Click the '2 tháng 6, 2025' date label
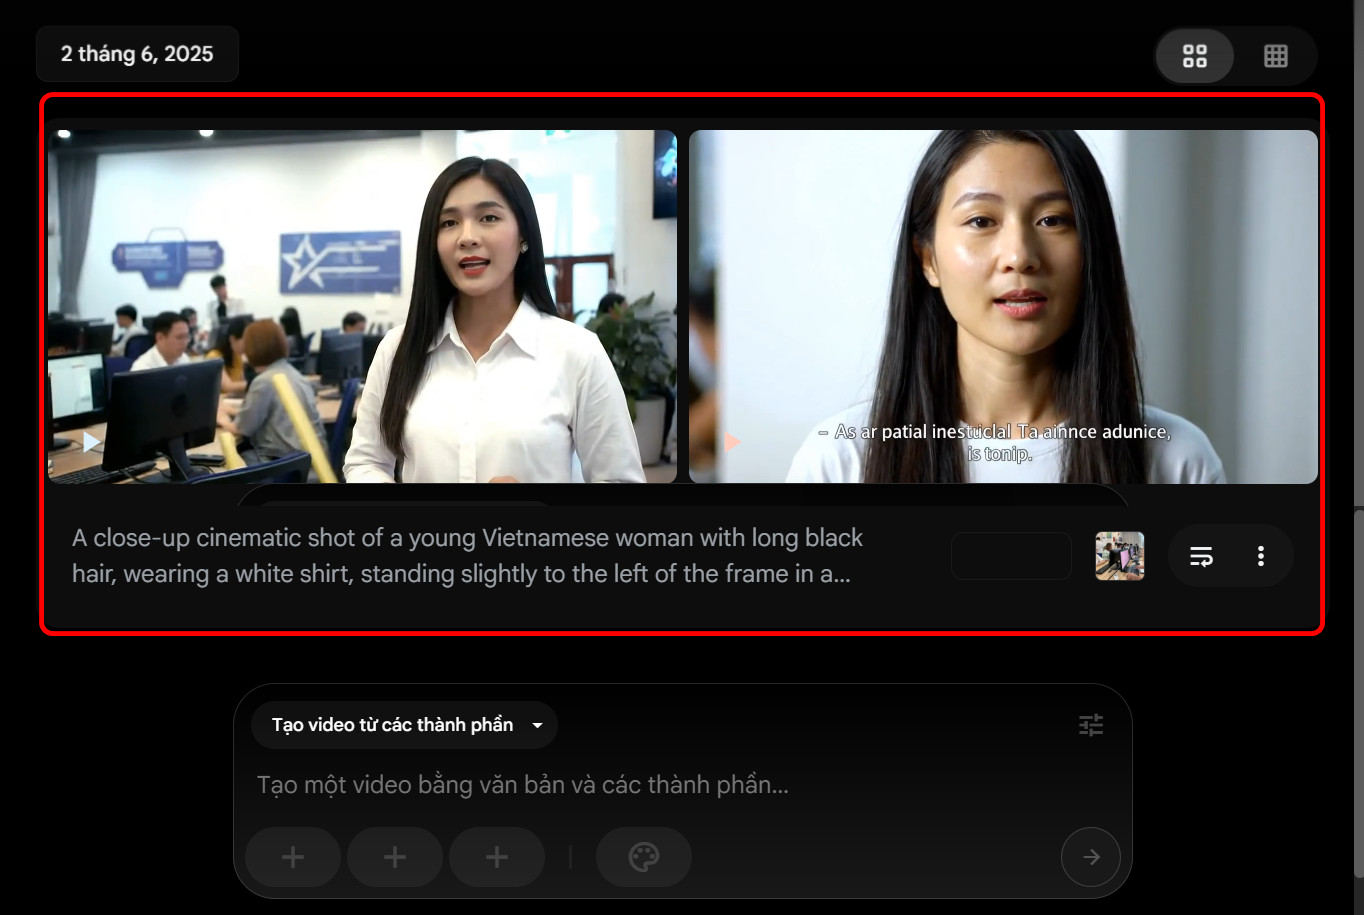This screenshot has width=1364, height=915. click(x=137, y=54)
